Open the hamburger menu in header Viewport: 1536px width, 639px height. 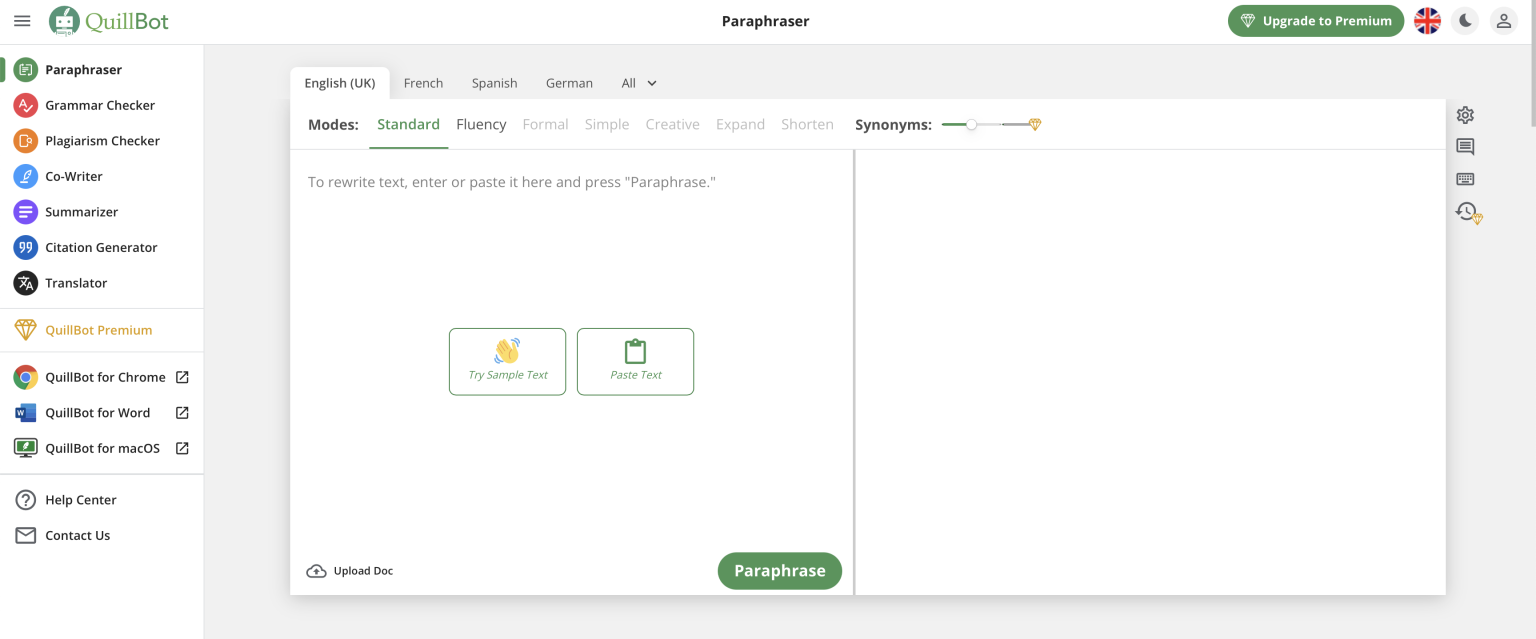pyautogui.click(x=22, y=21)
